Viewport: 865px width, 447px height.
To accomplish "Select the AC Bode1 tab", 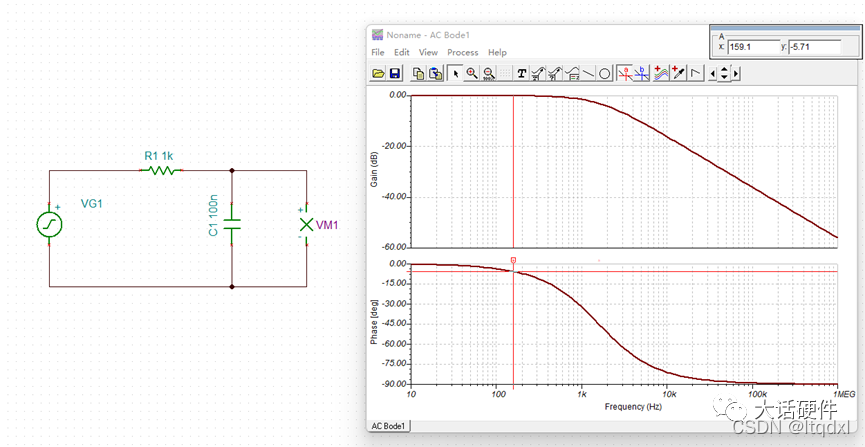I will click(x=389, y=426).
